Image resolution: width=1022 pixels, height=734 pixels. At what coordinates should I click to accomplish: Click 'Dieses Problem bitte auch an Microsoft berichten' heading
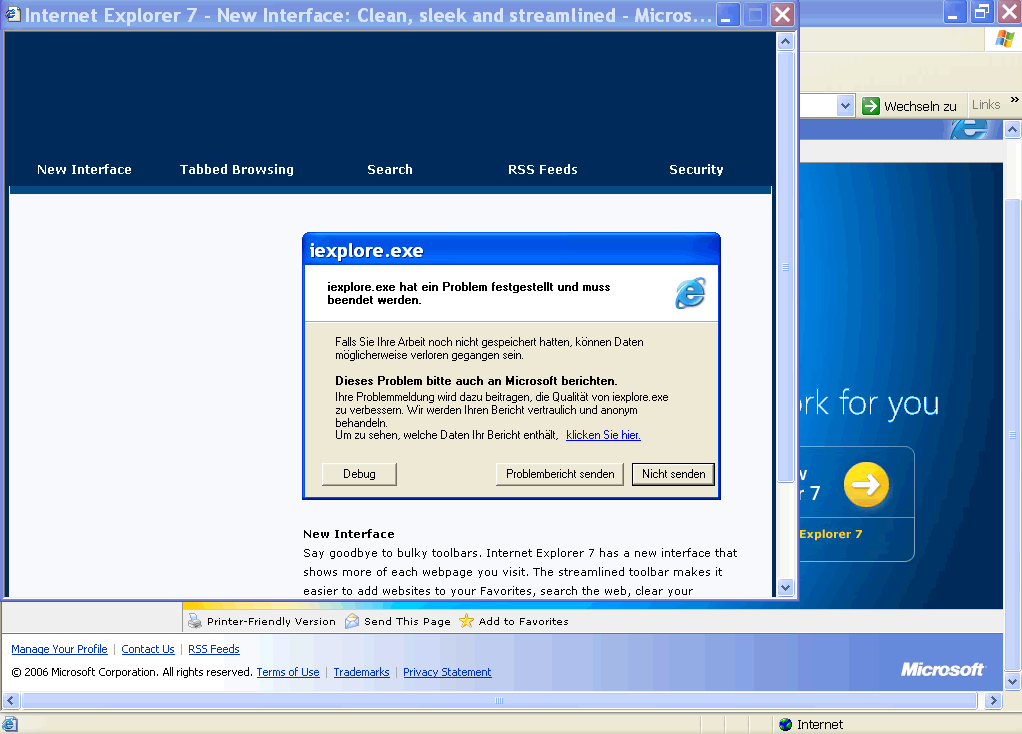click(476, 381)
